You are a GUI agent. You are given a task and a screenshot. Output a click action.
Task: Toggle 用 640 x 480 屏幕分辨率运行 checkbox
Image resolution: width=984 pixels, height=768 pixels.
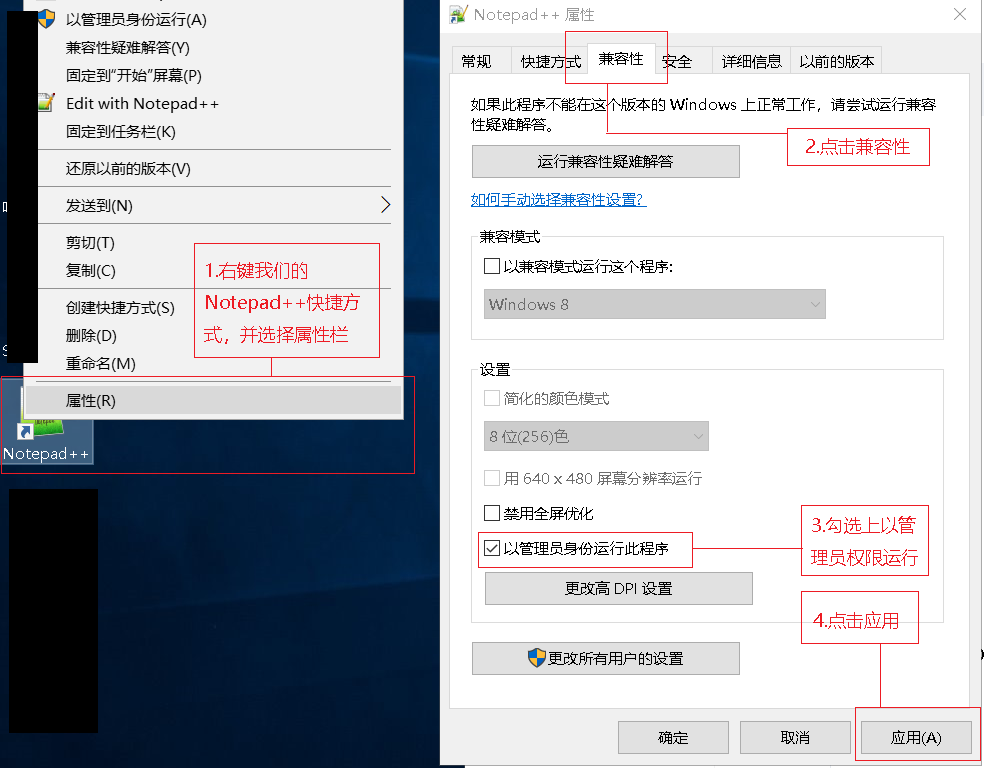coord(491,478)
